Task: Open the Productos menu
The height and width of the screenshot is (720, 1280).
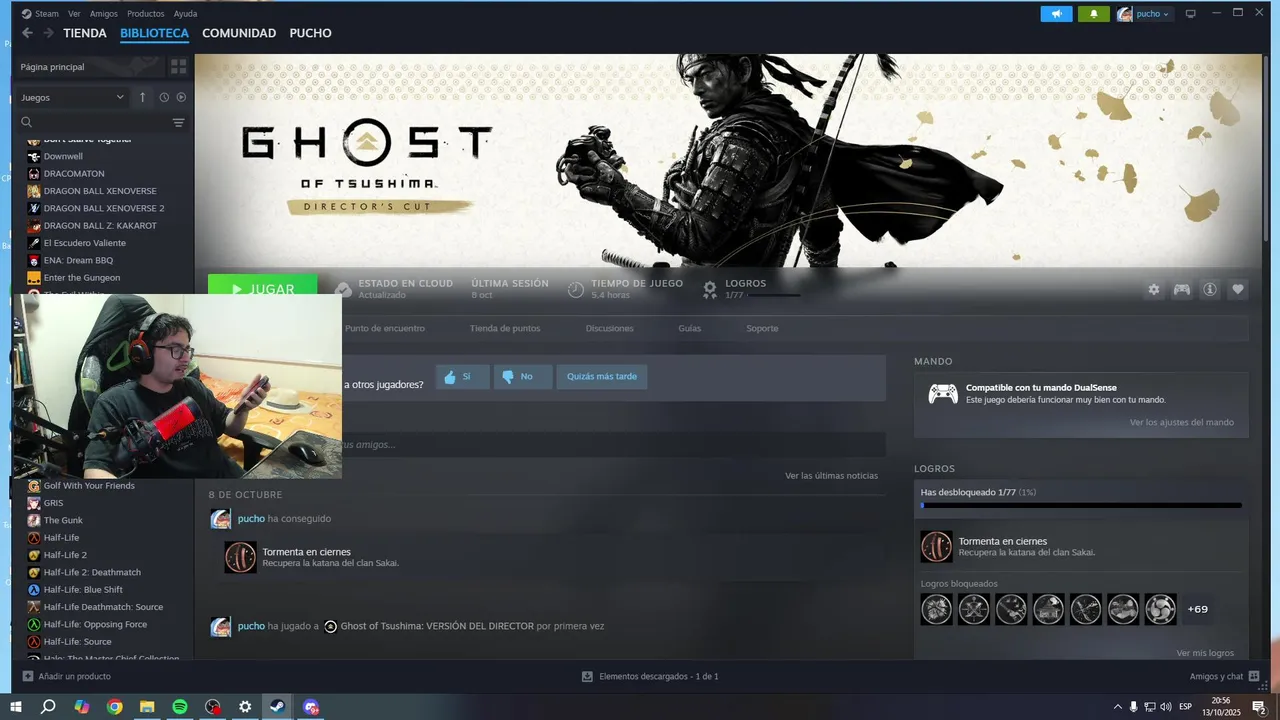Action: coord(146,14)
